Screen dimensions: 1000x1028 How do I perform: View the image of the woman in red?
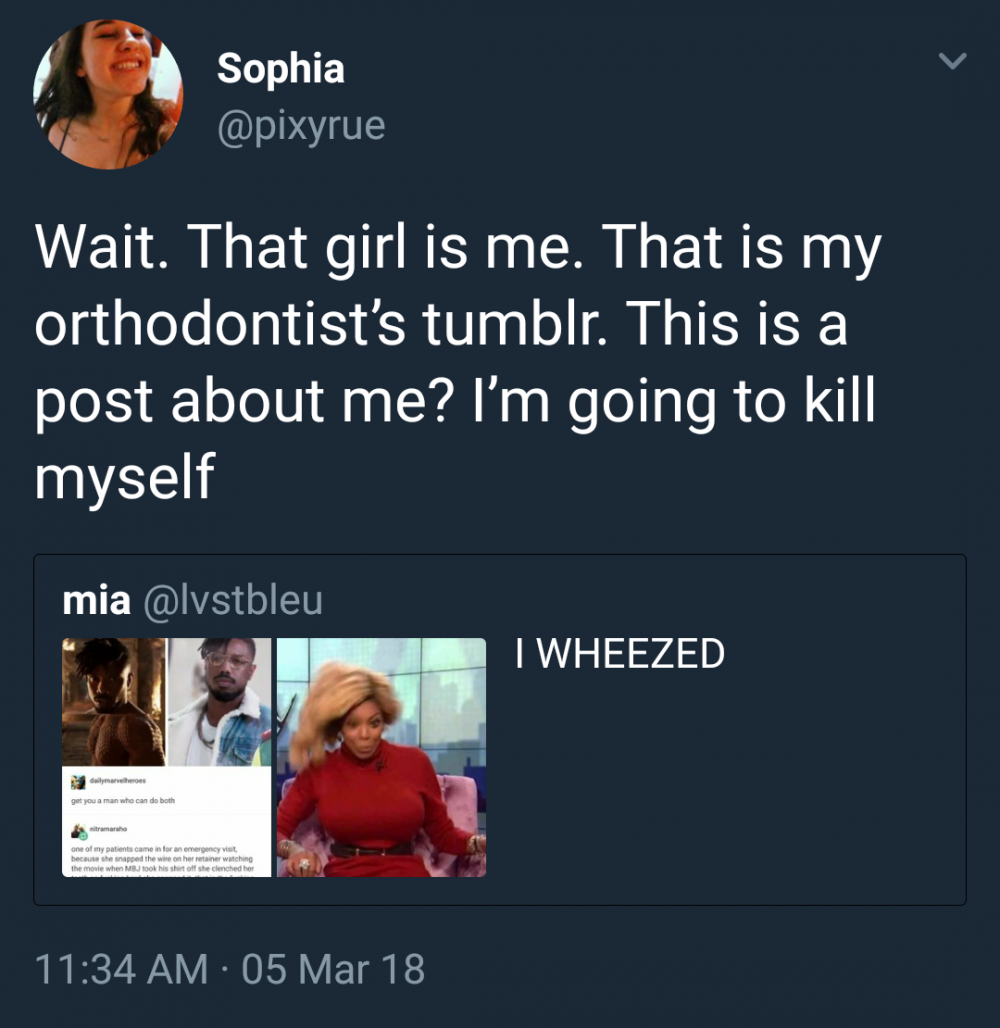tap(381, 757)
